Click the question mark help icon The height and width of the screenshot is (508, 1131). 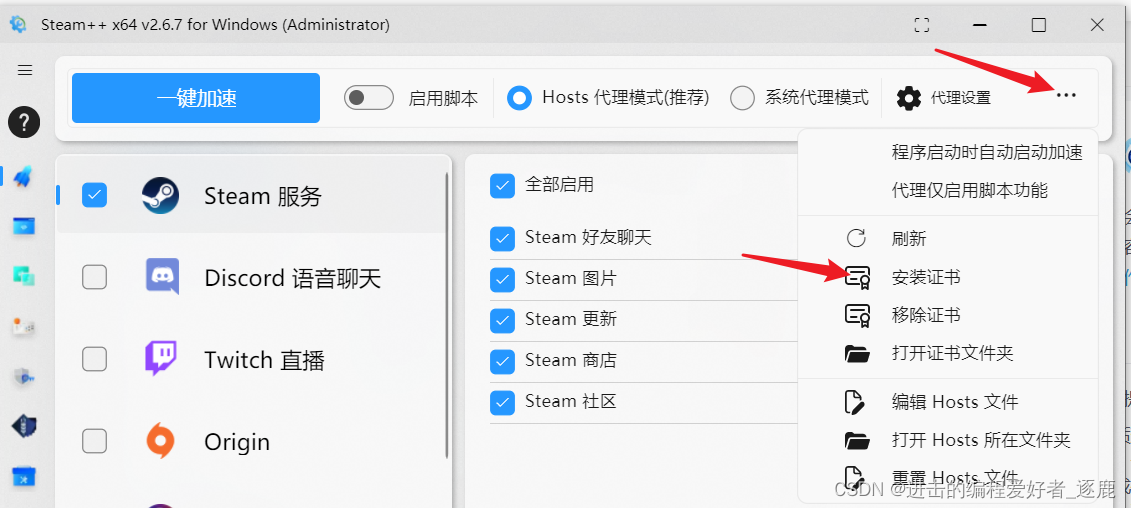point(24,121)
